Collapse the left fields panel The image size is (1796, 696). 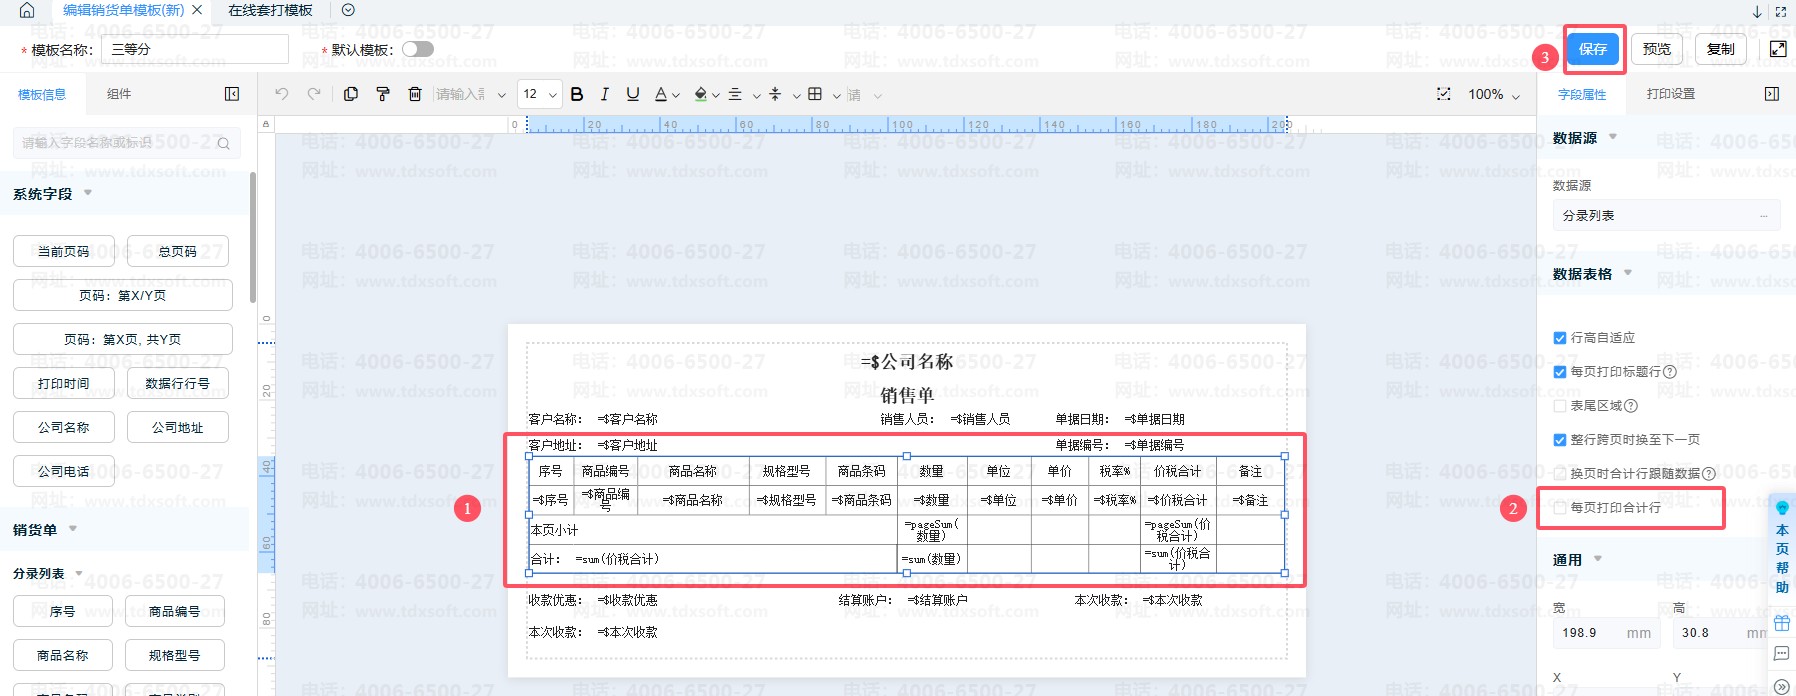[x=232, y=94]
